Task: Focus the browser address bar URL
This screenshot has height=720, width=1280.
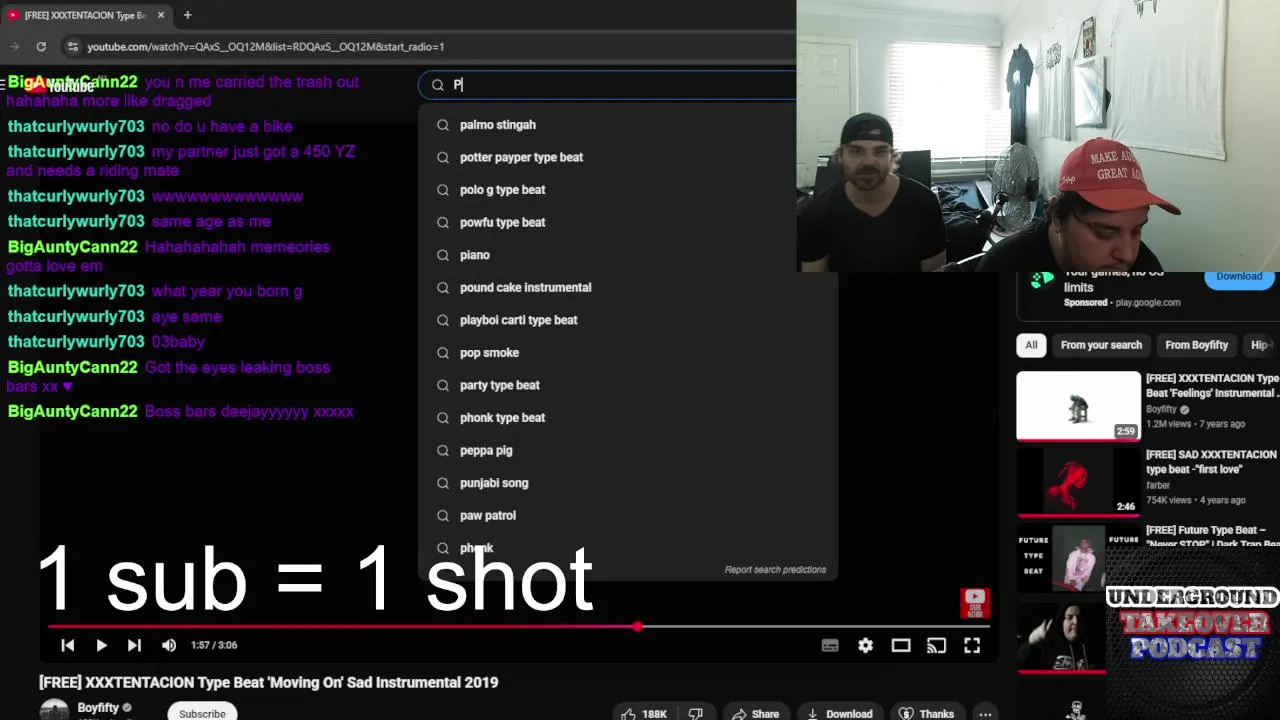Action: point(265,46)
